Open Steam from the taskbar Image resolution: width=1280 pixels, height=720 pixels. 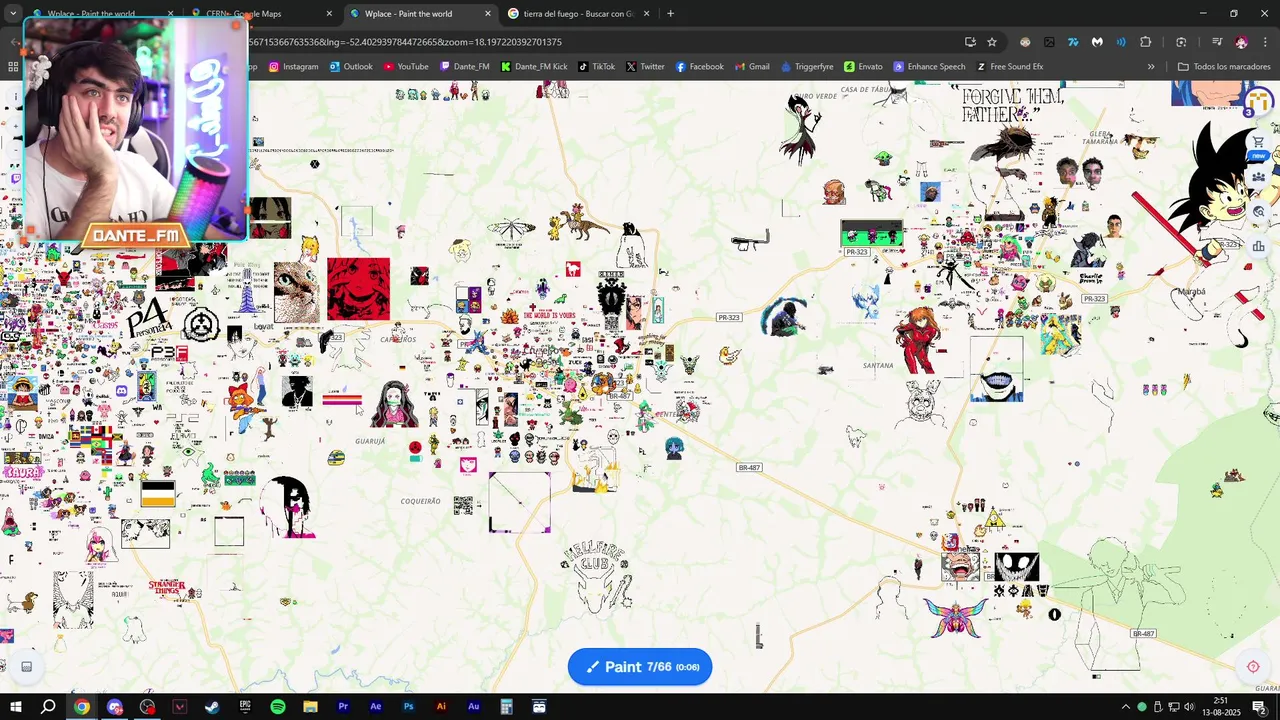pos(212,707)
